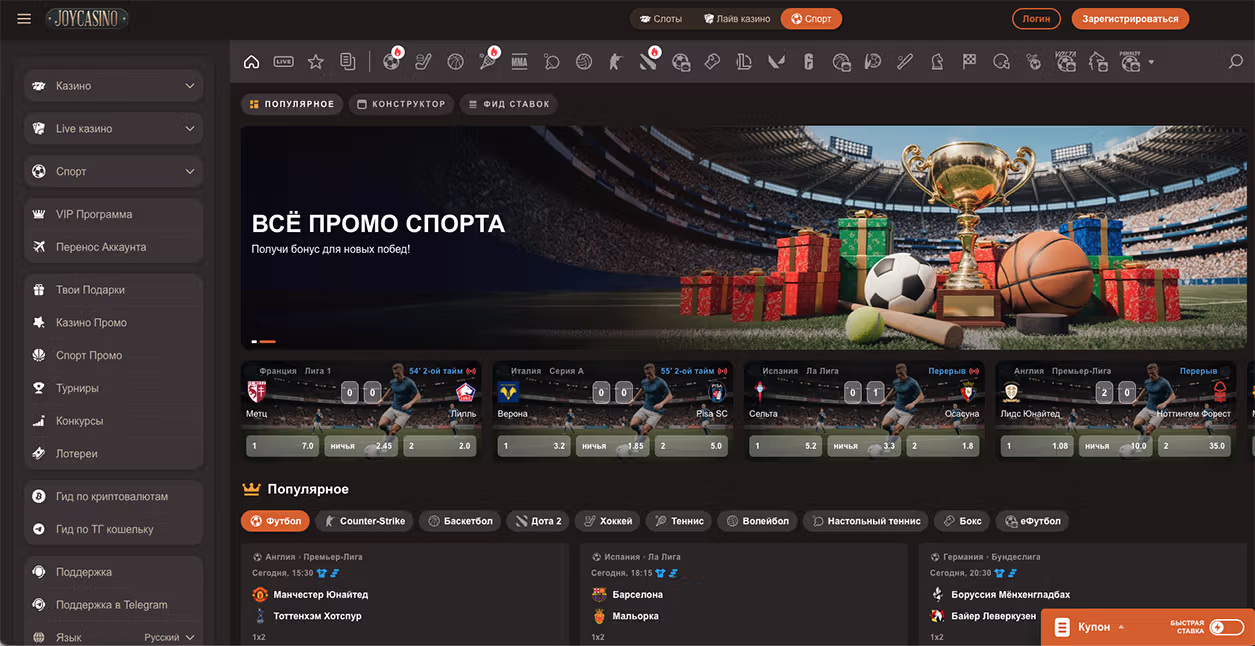
Task: Open Казино Промо in sidebar
Action: (x=113, y=323)
